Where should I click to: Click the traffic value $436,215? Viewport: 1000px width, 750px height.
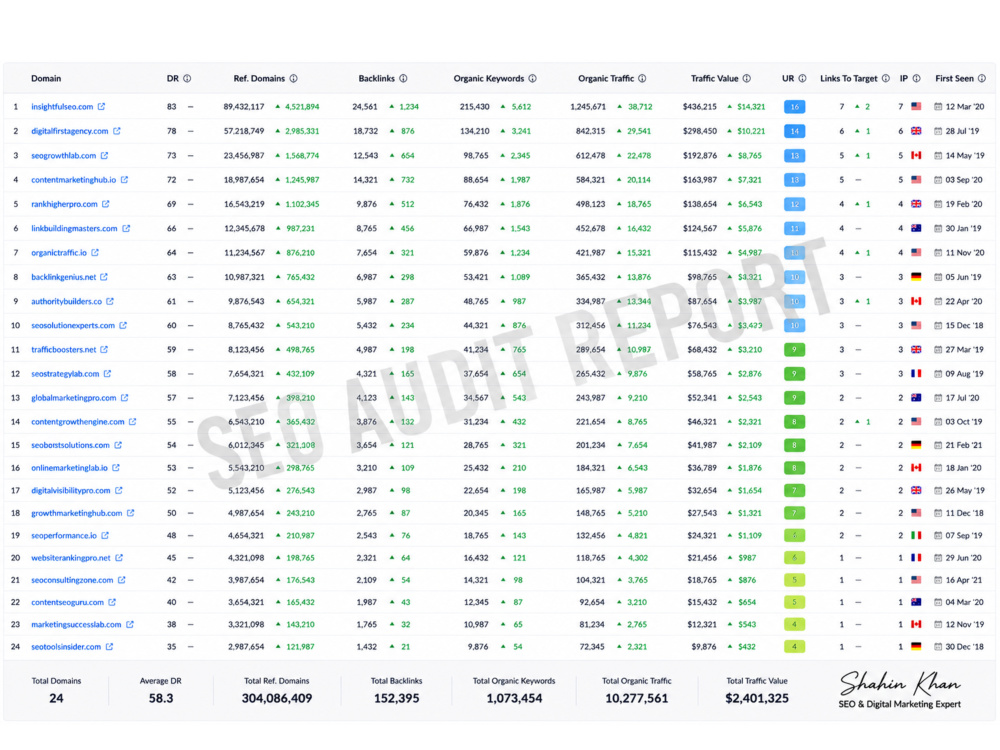pyautogui.click(x=700, y=107)
